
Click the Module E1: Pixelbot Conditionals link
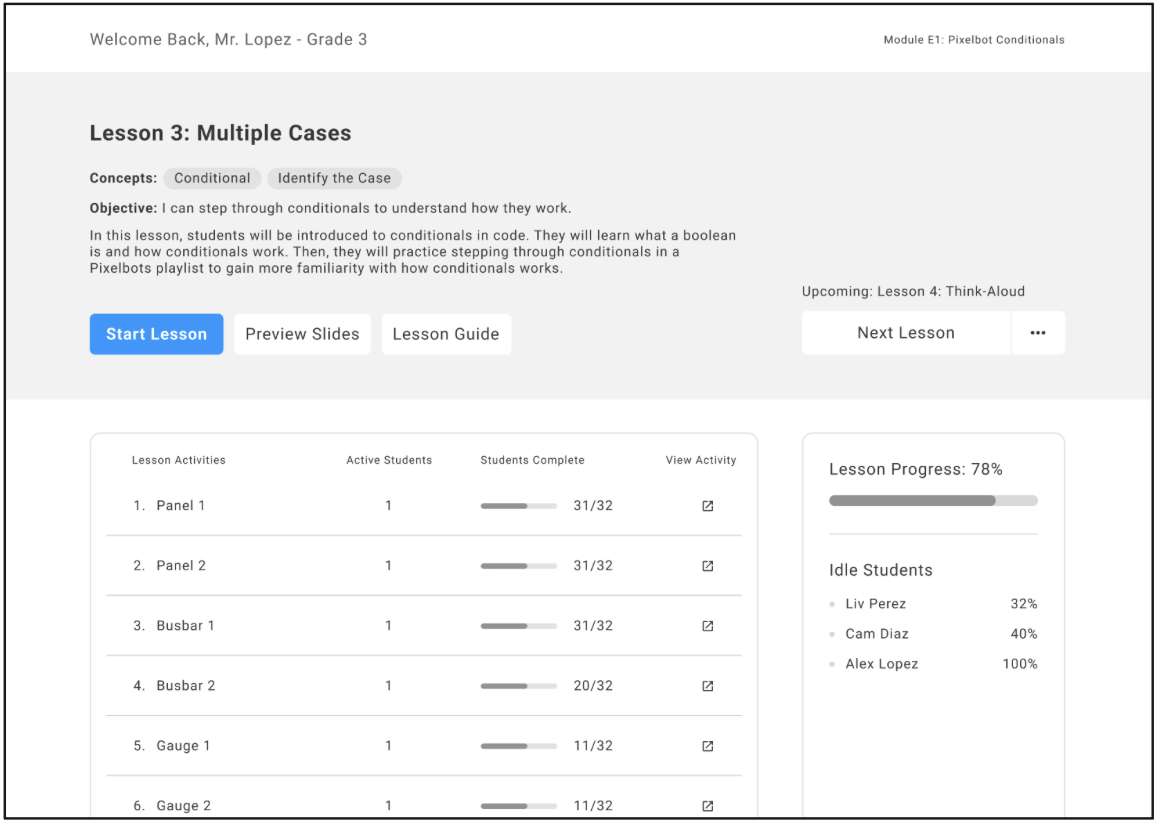click(x=973, y=40)
